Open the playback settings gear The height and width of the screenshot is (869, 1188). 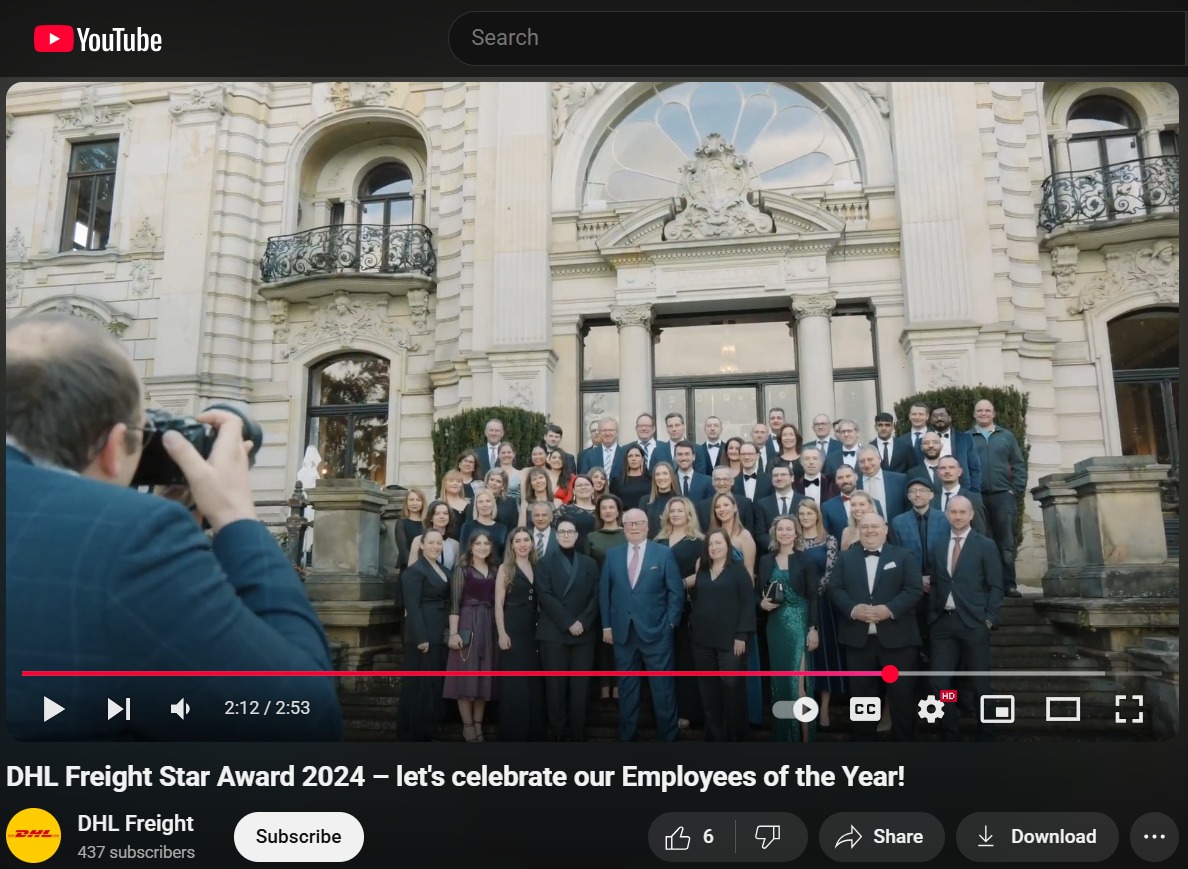point(931,709)
